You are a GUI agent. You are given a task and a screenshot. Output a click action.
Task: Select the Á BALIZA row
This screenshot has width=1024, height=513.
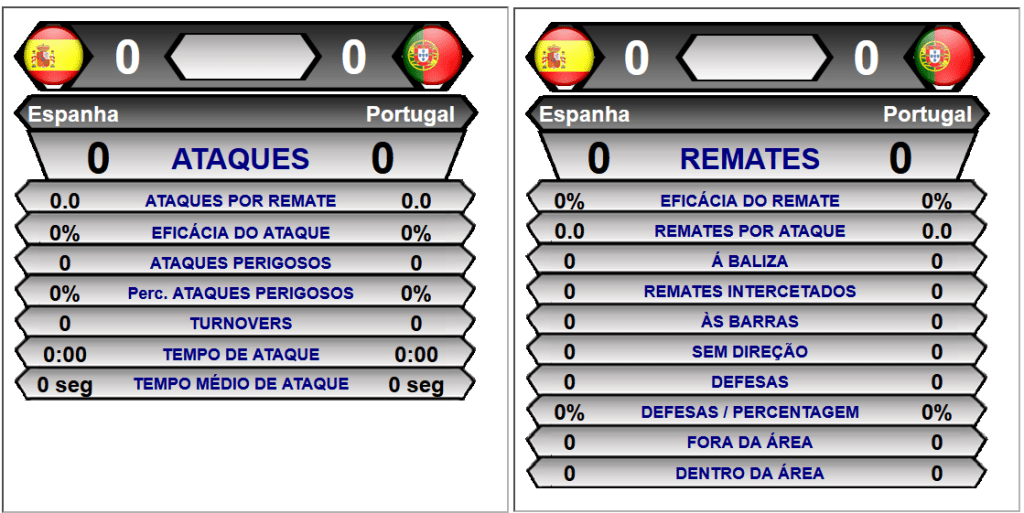pos(756,259)
